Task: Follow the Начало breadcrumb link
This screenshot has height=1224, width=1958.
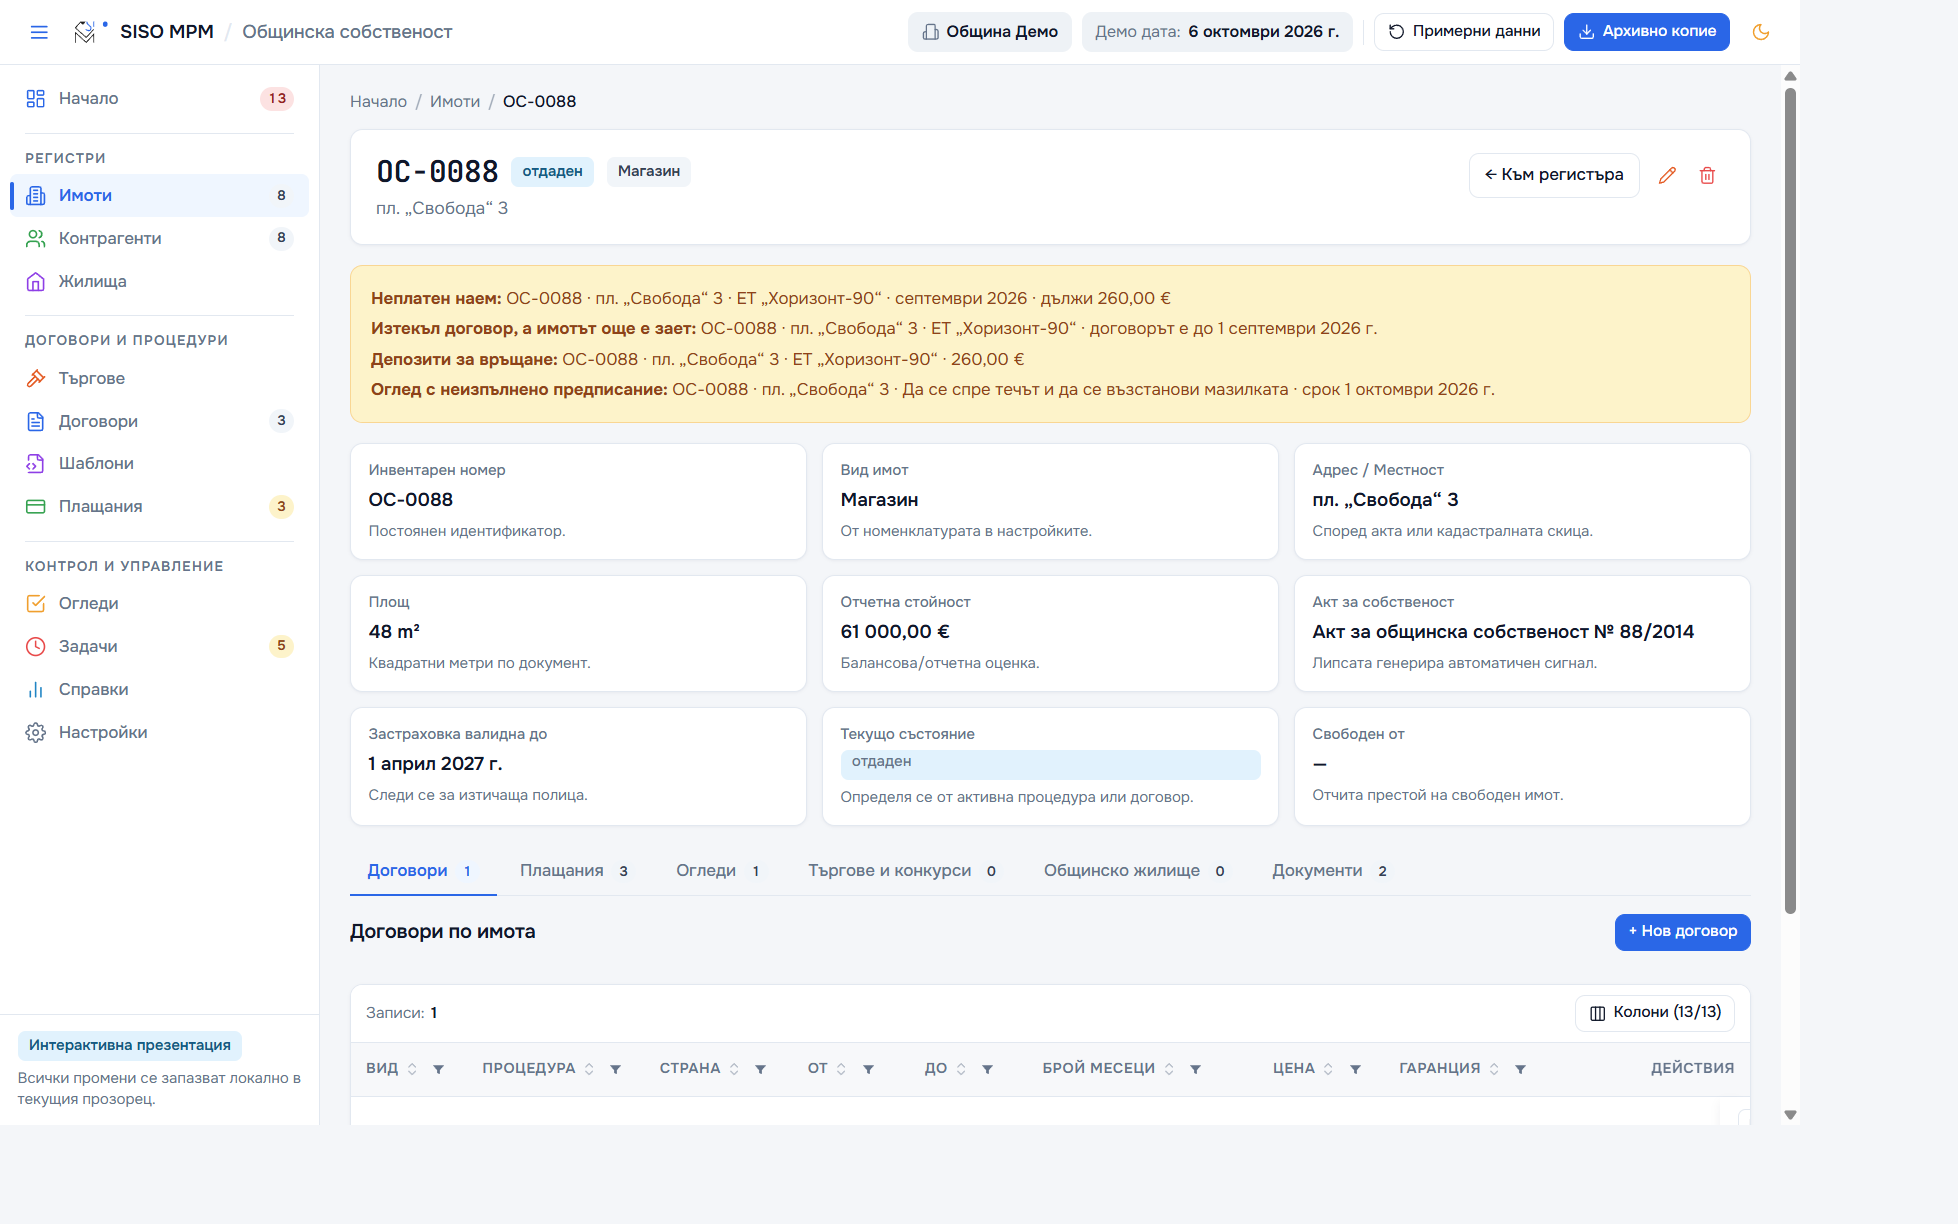Action: [378, 102]
